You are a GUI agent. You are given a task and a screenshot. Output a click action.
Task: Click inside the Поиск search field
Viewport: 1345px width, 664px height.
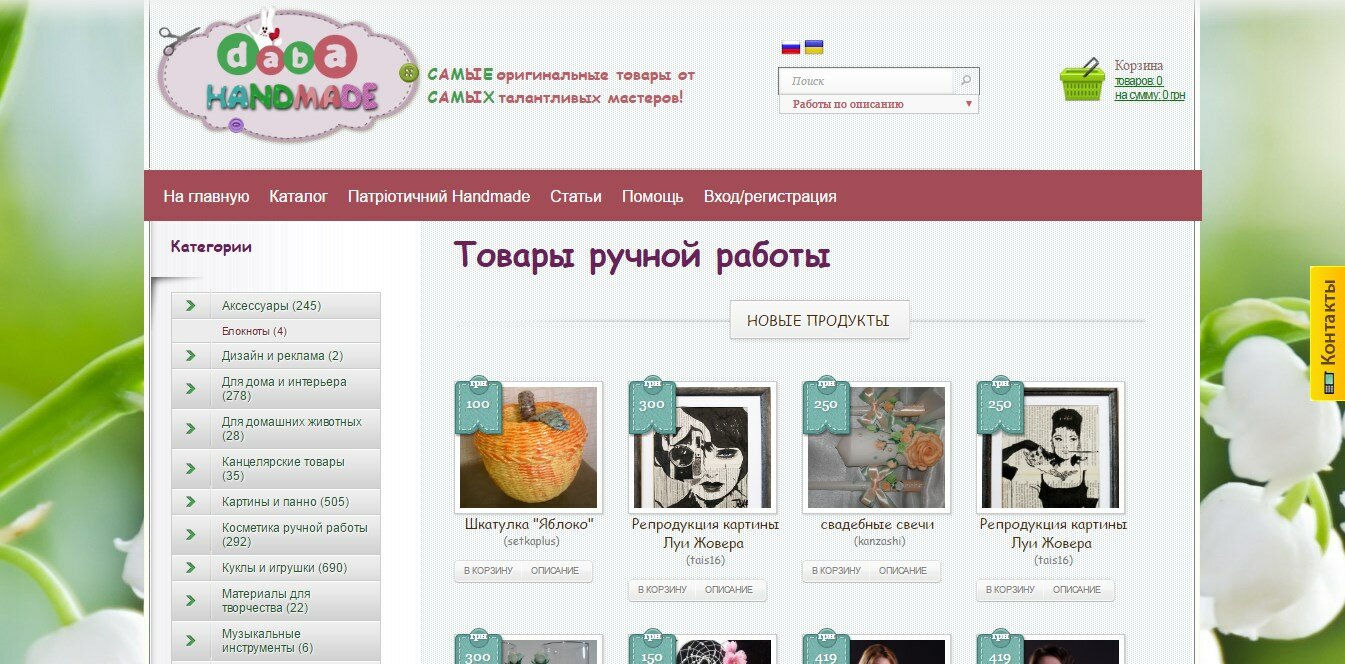pyautogui.click(x=868, y=81)
